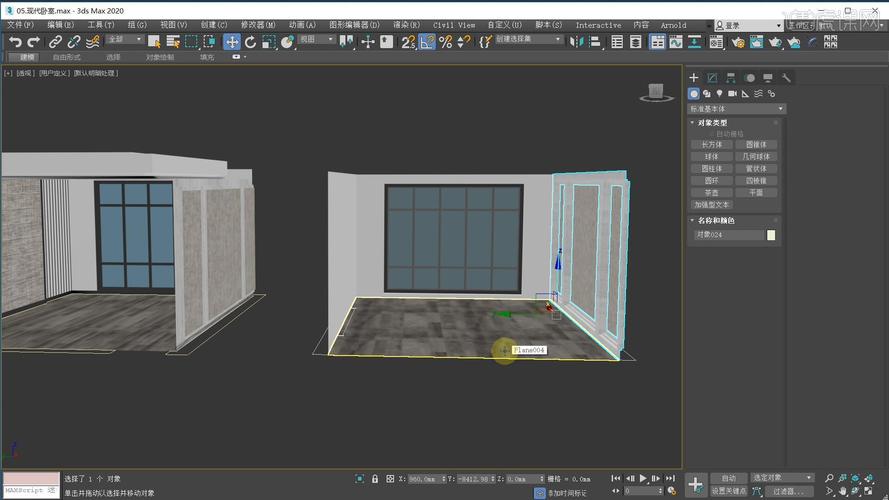Open the Material Editor from the toolbar
The image size is (889, 500).
(x=717, y=41)
